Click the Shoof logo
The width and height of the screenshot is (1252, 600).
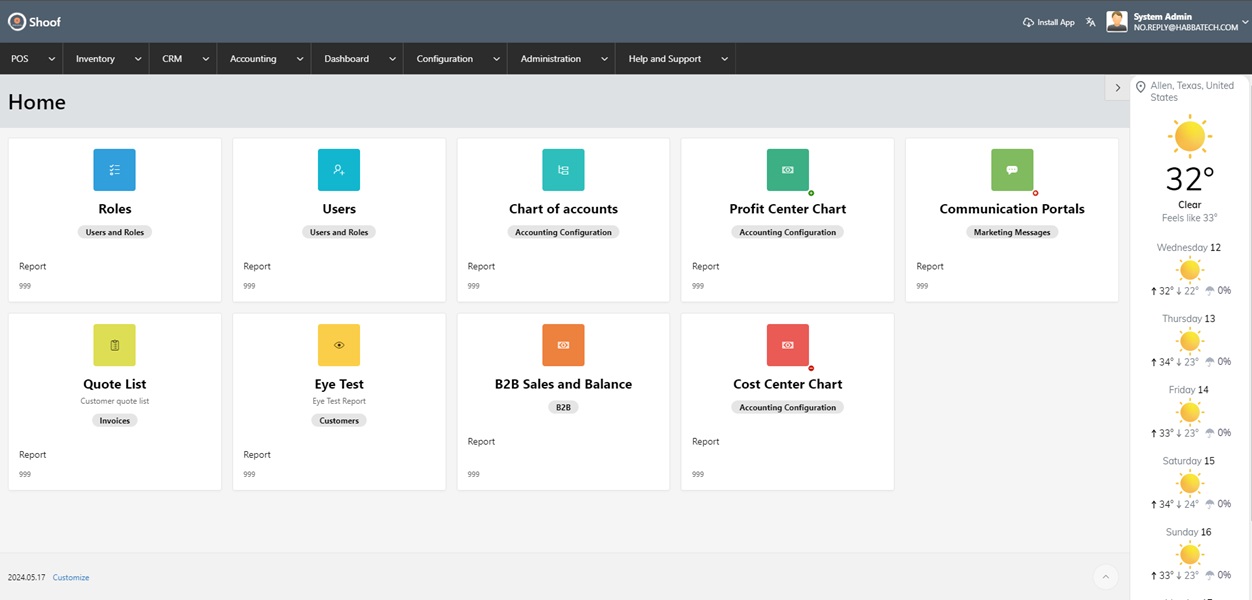point(35,22)
